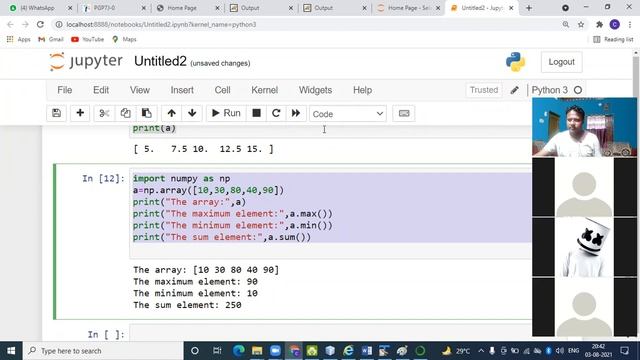The image size is (640, 360).
Task: Save notebook with the floppy disk icon
Action: coord(57,113)
